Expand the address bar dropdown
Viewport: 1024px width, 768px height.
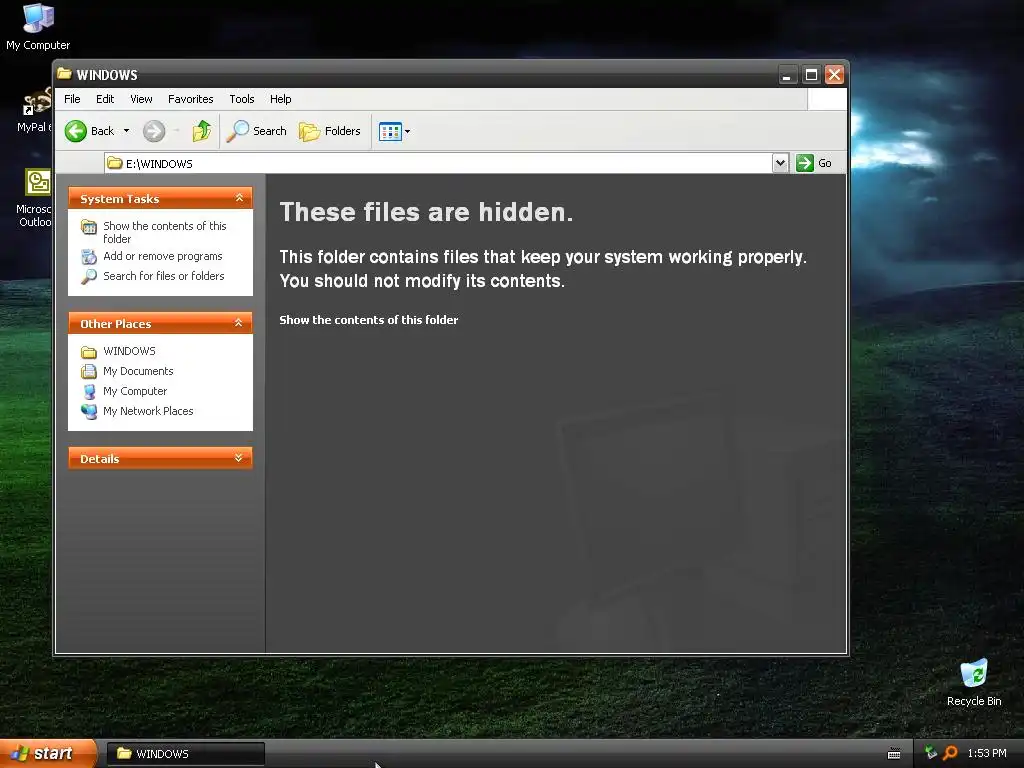[780, 163]
